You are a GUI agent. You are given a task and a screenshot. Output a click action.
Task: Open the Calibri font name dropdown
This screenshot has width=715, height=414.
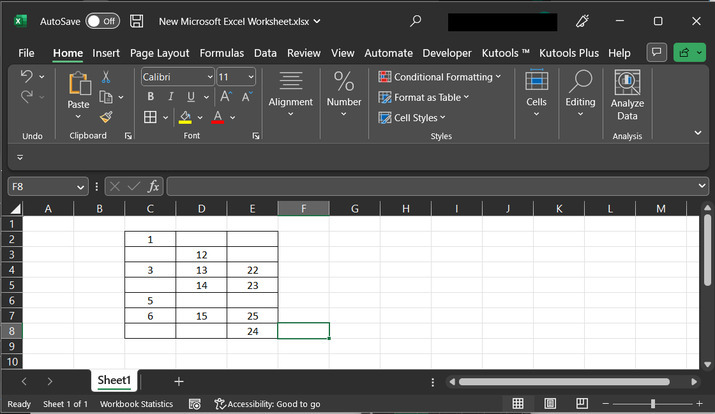[x=177, y=77]
